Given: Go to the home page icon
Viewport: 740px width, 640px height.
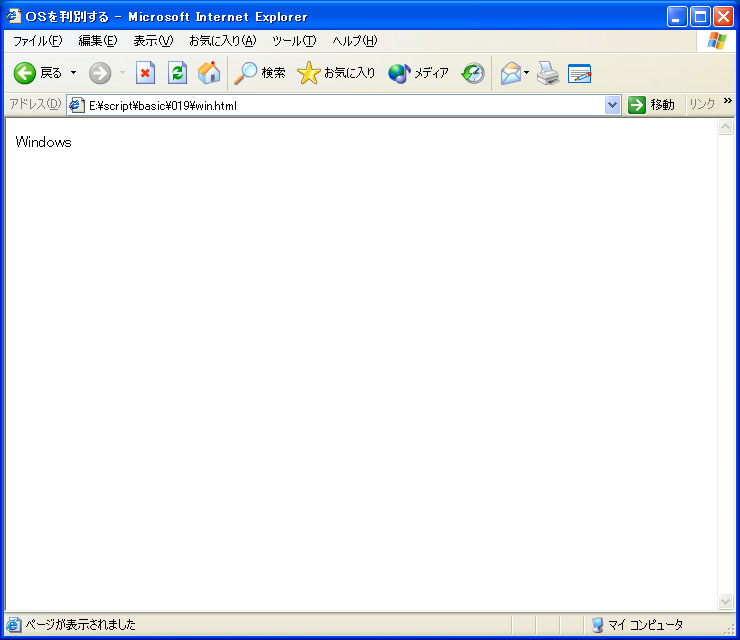Looking at the screenshot, I should click(209, 73).
